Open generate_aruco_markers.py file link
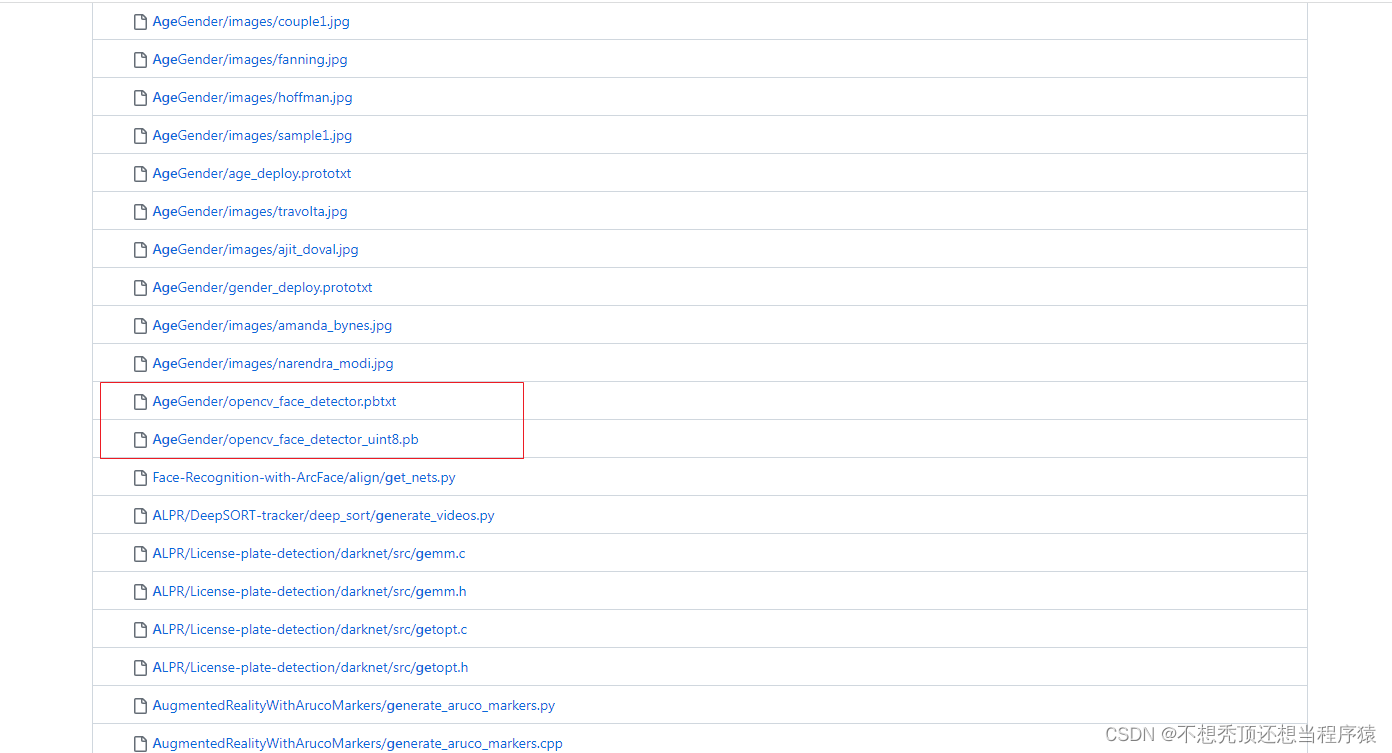The width and height of the screenshot is (1392, 753). (354, 705)
